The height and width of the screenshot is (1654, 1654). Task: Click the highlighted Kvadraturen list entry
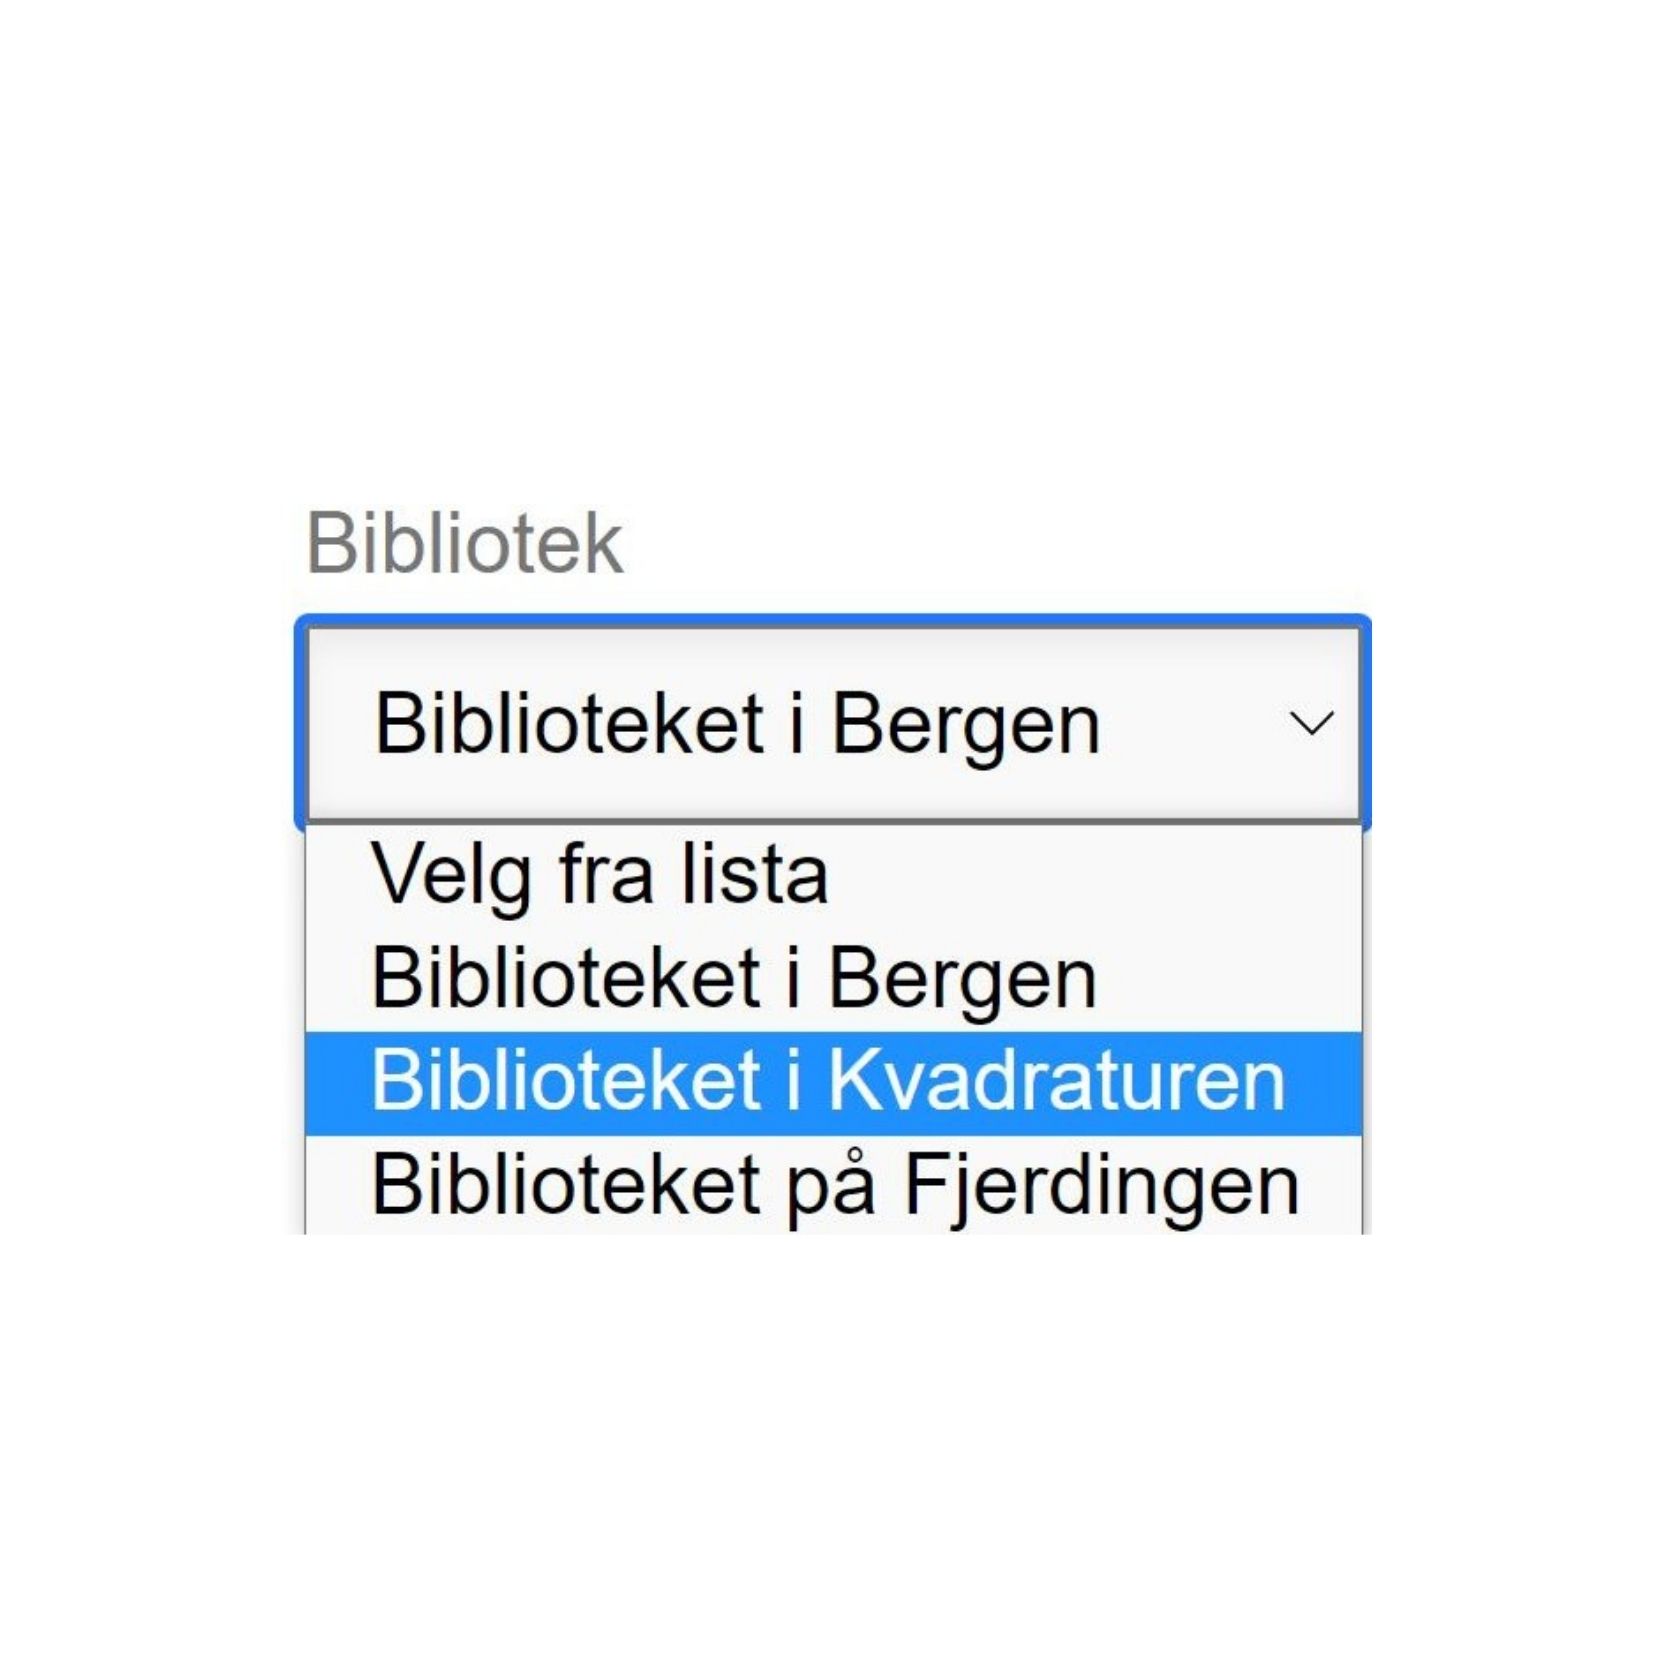(x=833, y=1082)
